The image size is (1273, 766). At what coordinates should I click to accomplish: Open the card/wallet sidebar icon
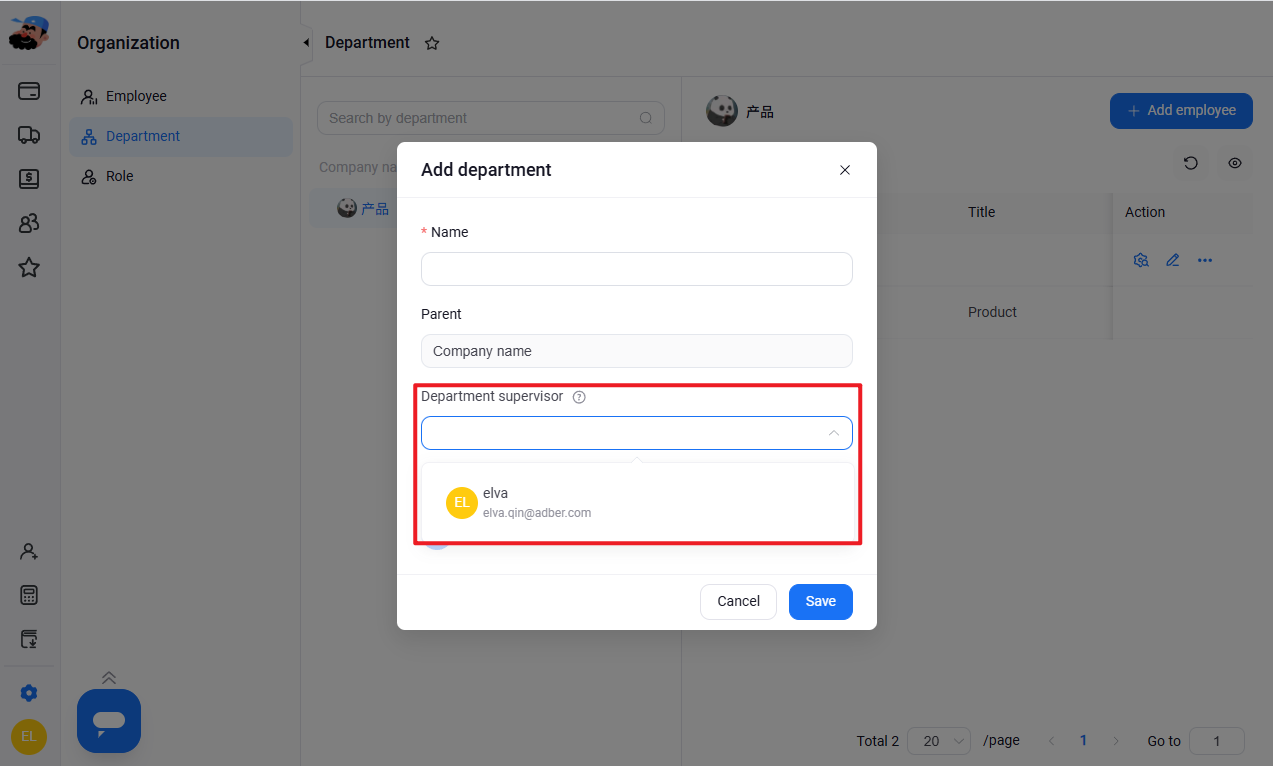[x=29, y=91]
